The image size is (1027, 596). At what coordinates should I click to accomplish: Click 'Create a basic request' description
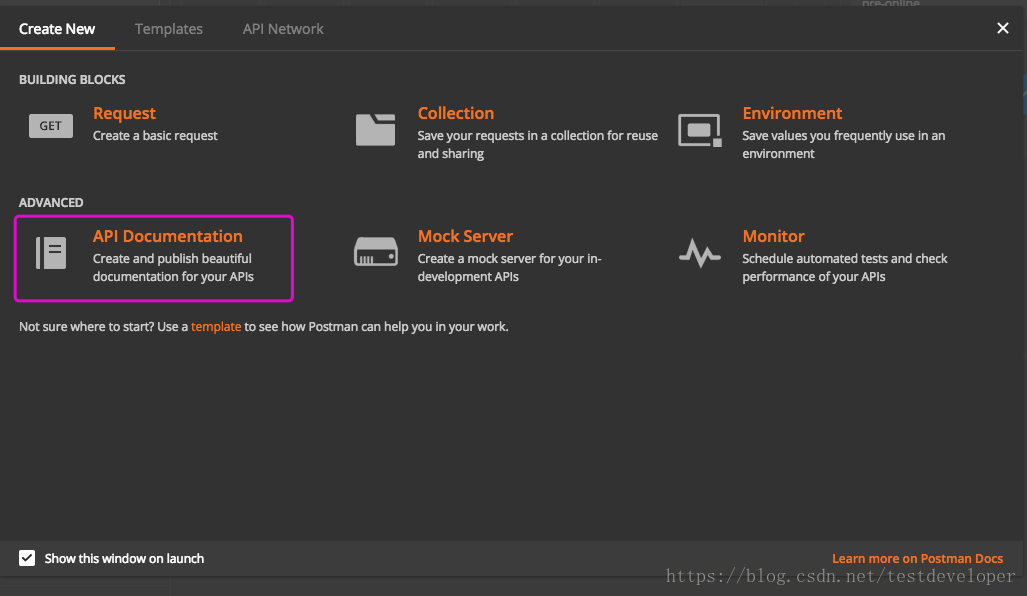point(155,136)
